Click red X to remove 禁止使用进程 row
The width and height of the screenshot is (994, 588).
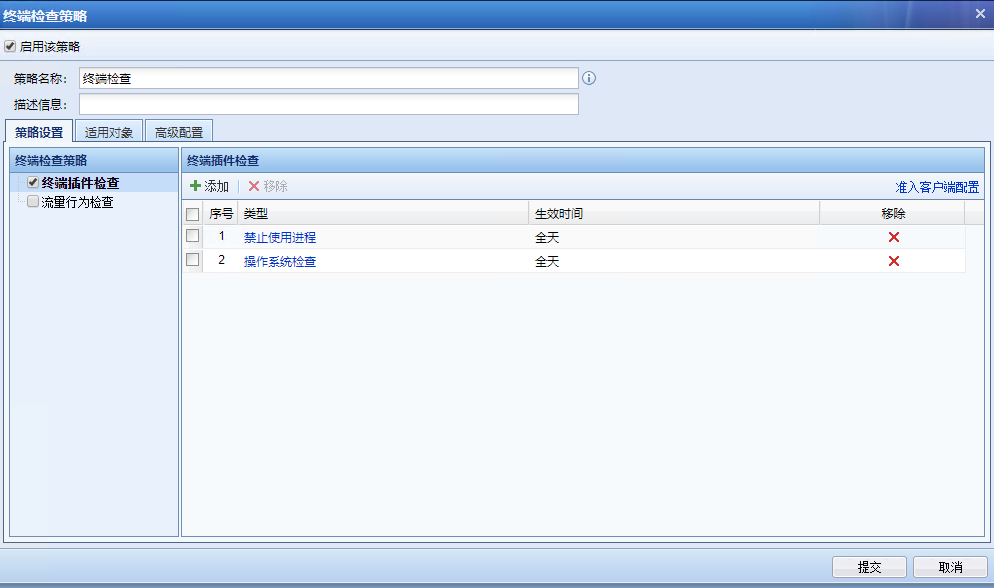coord(893,237)
